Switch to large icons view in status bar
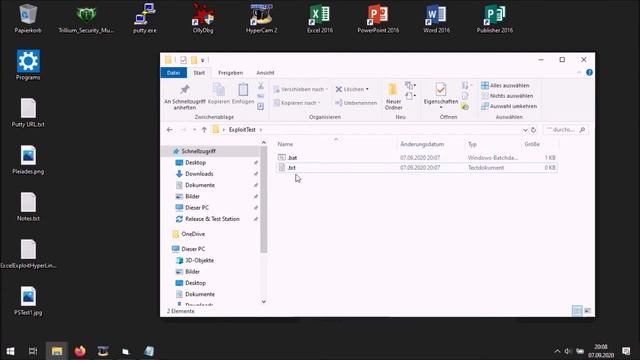Viewport: 640px width, 360px height. (x=587, y=311)
